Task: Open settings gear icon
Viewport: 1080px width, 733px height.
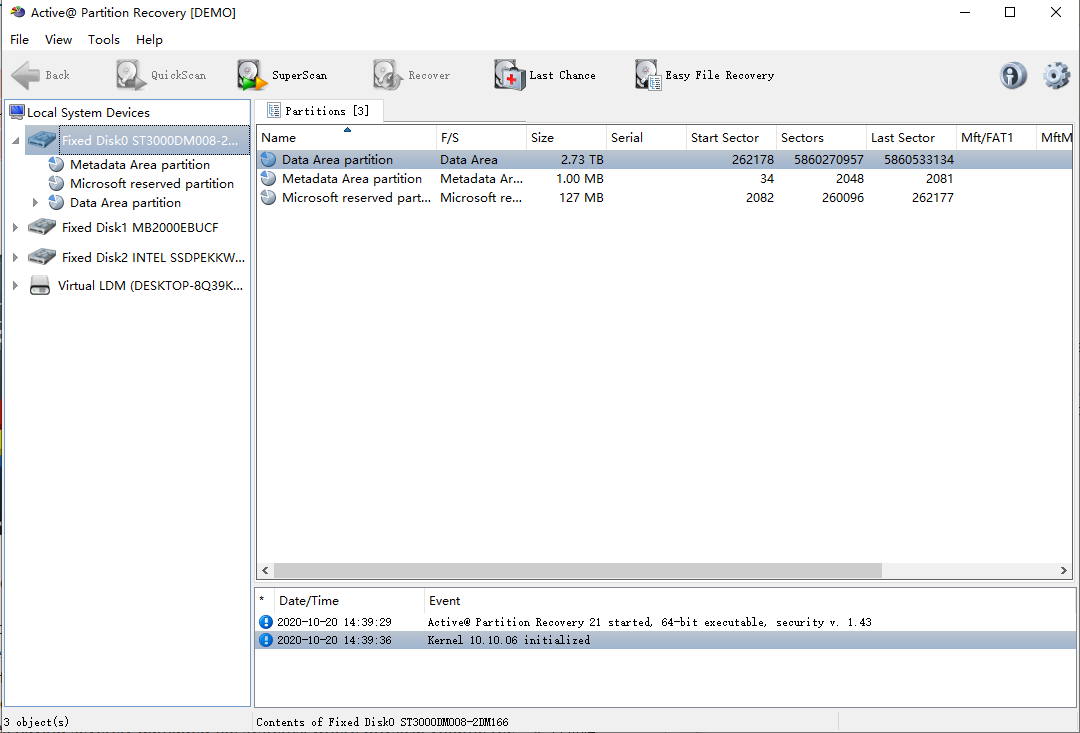Action: pos(1056,75)
